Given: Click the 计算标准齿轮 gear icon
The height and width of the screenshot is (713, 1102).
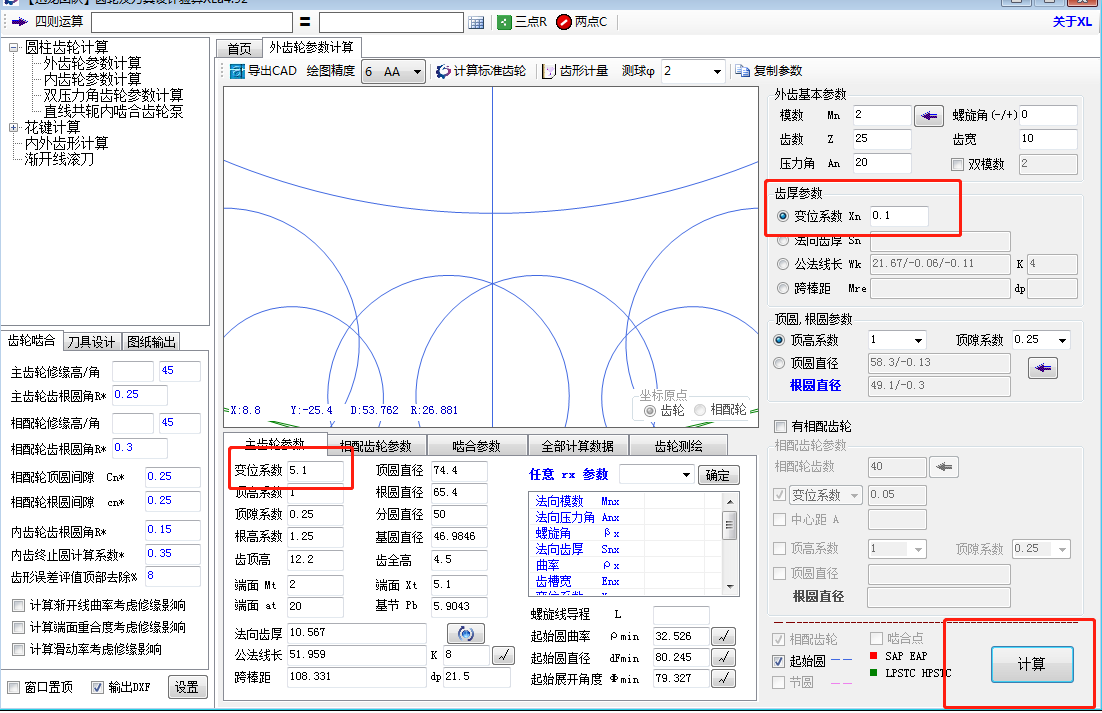Looking at the screenshot, I should [x=443, y=71].
